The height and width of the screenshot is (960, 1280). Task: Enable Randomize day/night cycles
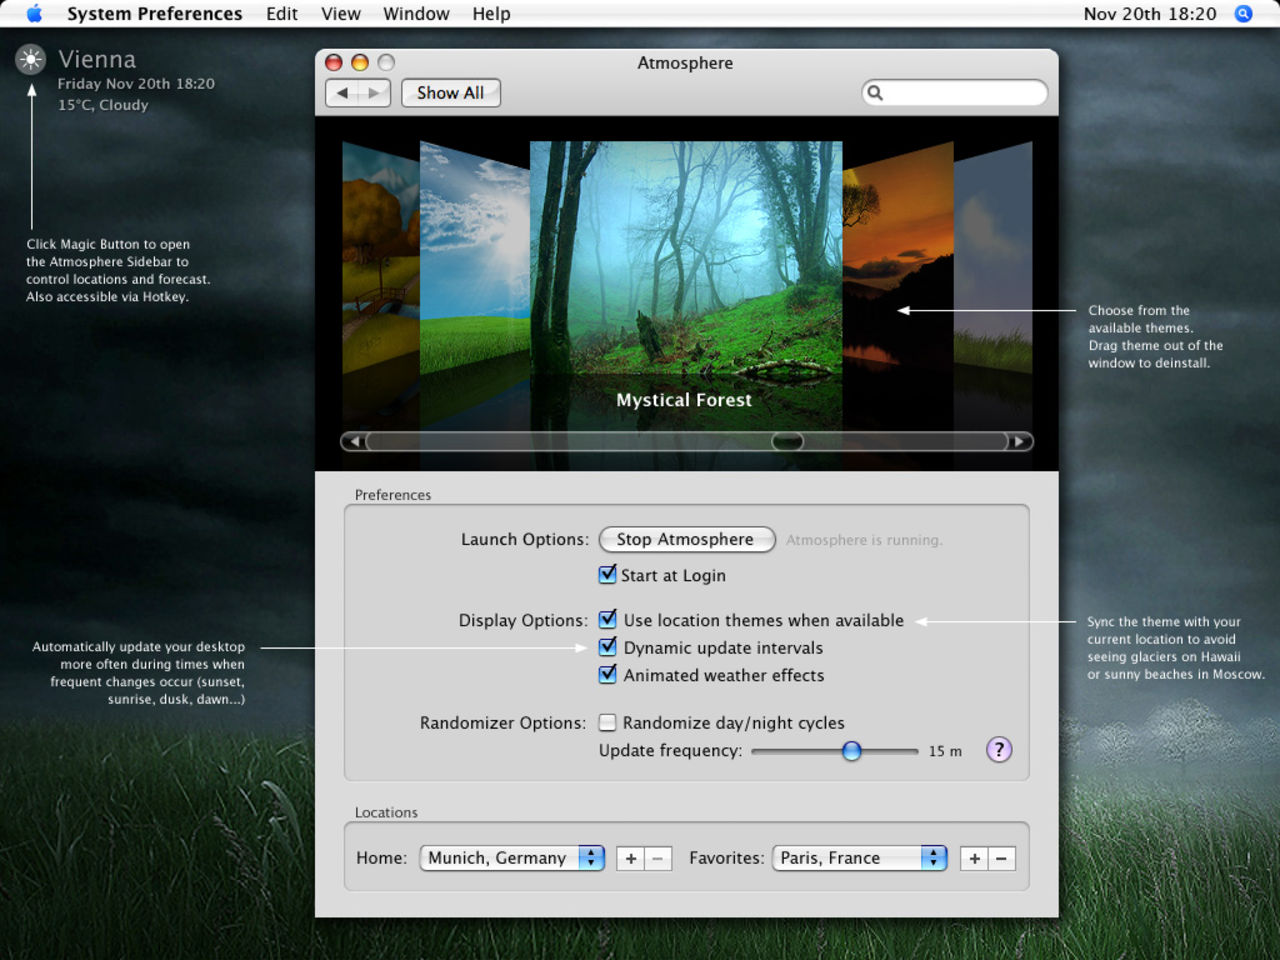[x=607, y=722]
